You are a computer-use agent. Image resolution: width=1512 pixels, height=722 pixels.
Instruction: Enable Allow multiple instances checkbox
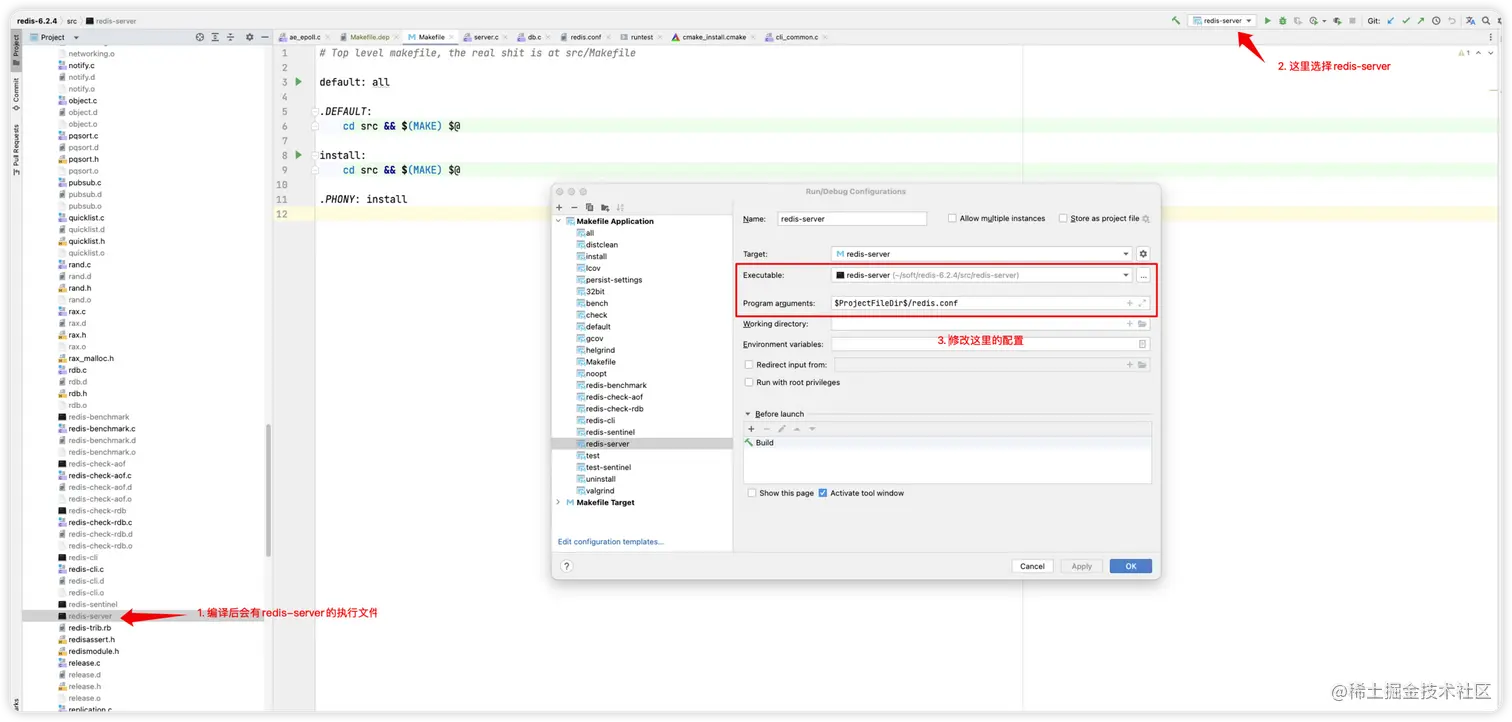point(952,218)
